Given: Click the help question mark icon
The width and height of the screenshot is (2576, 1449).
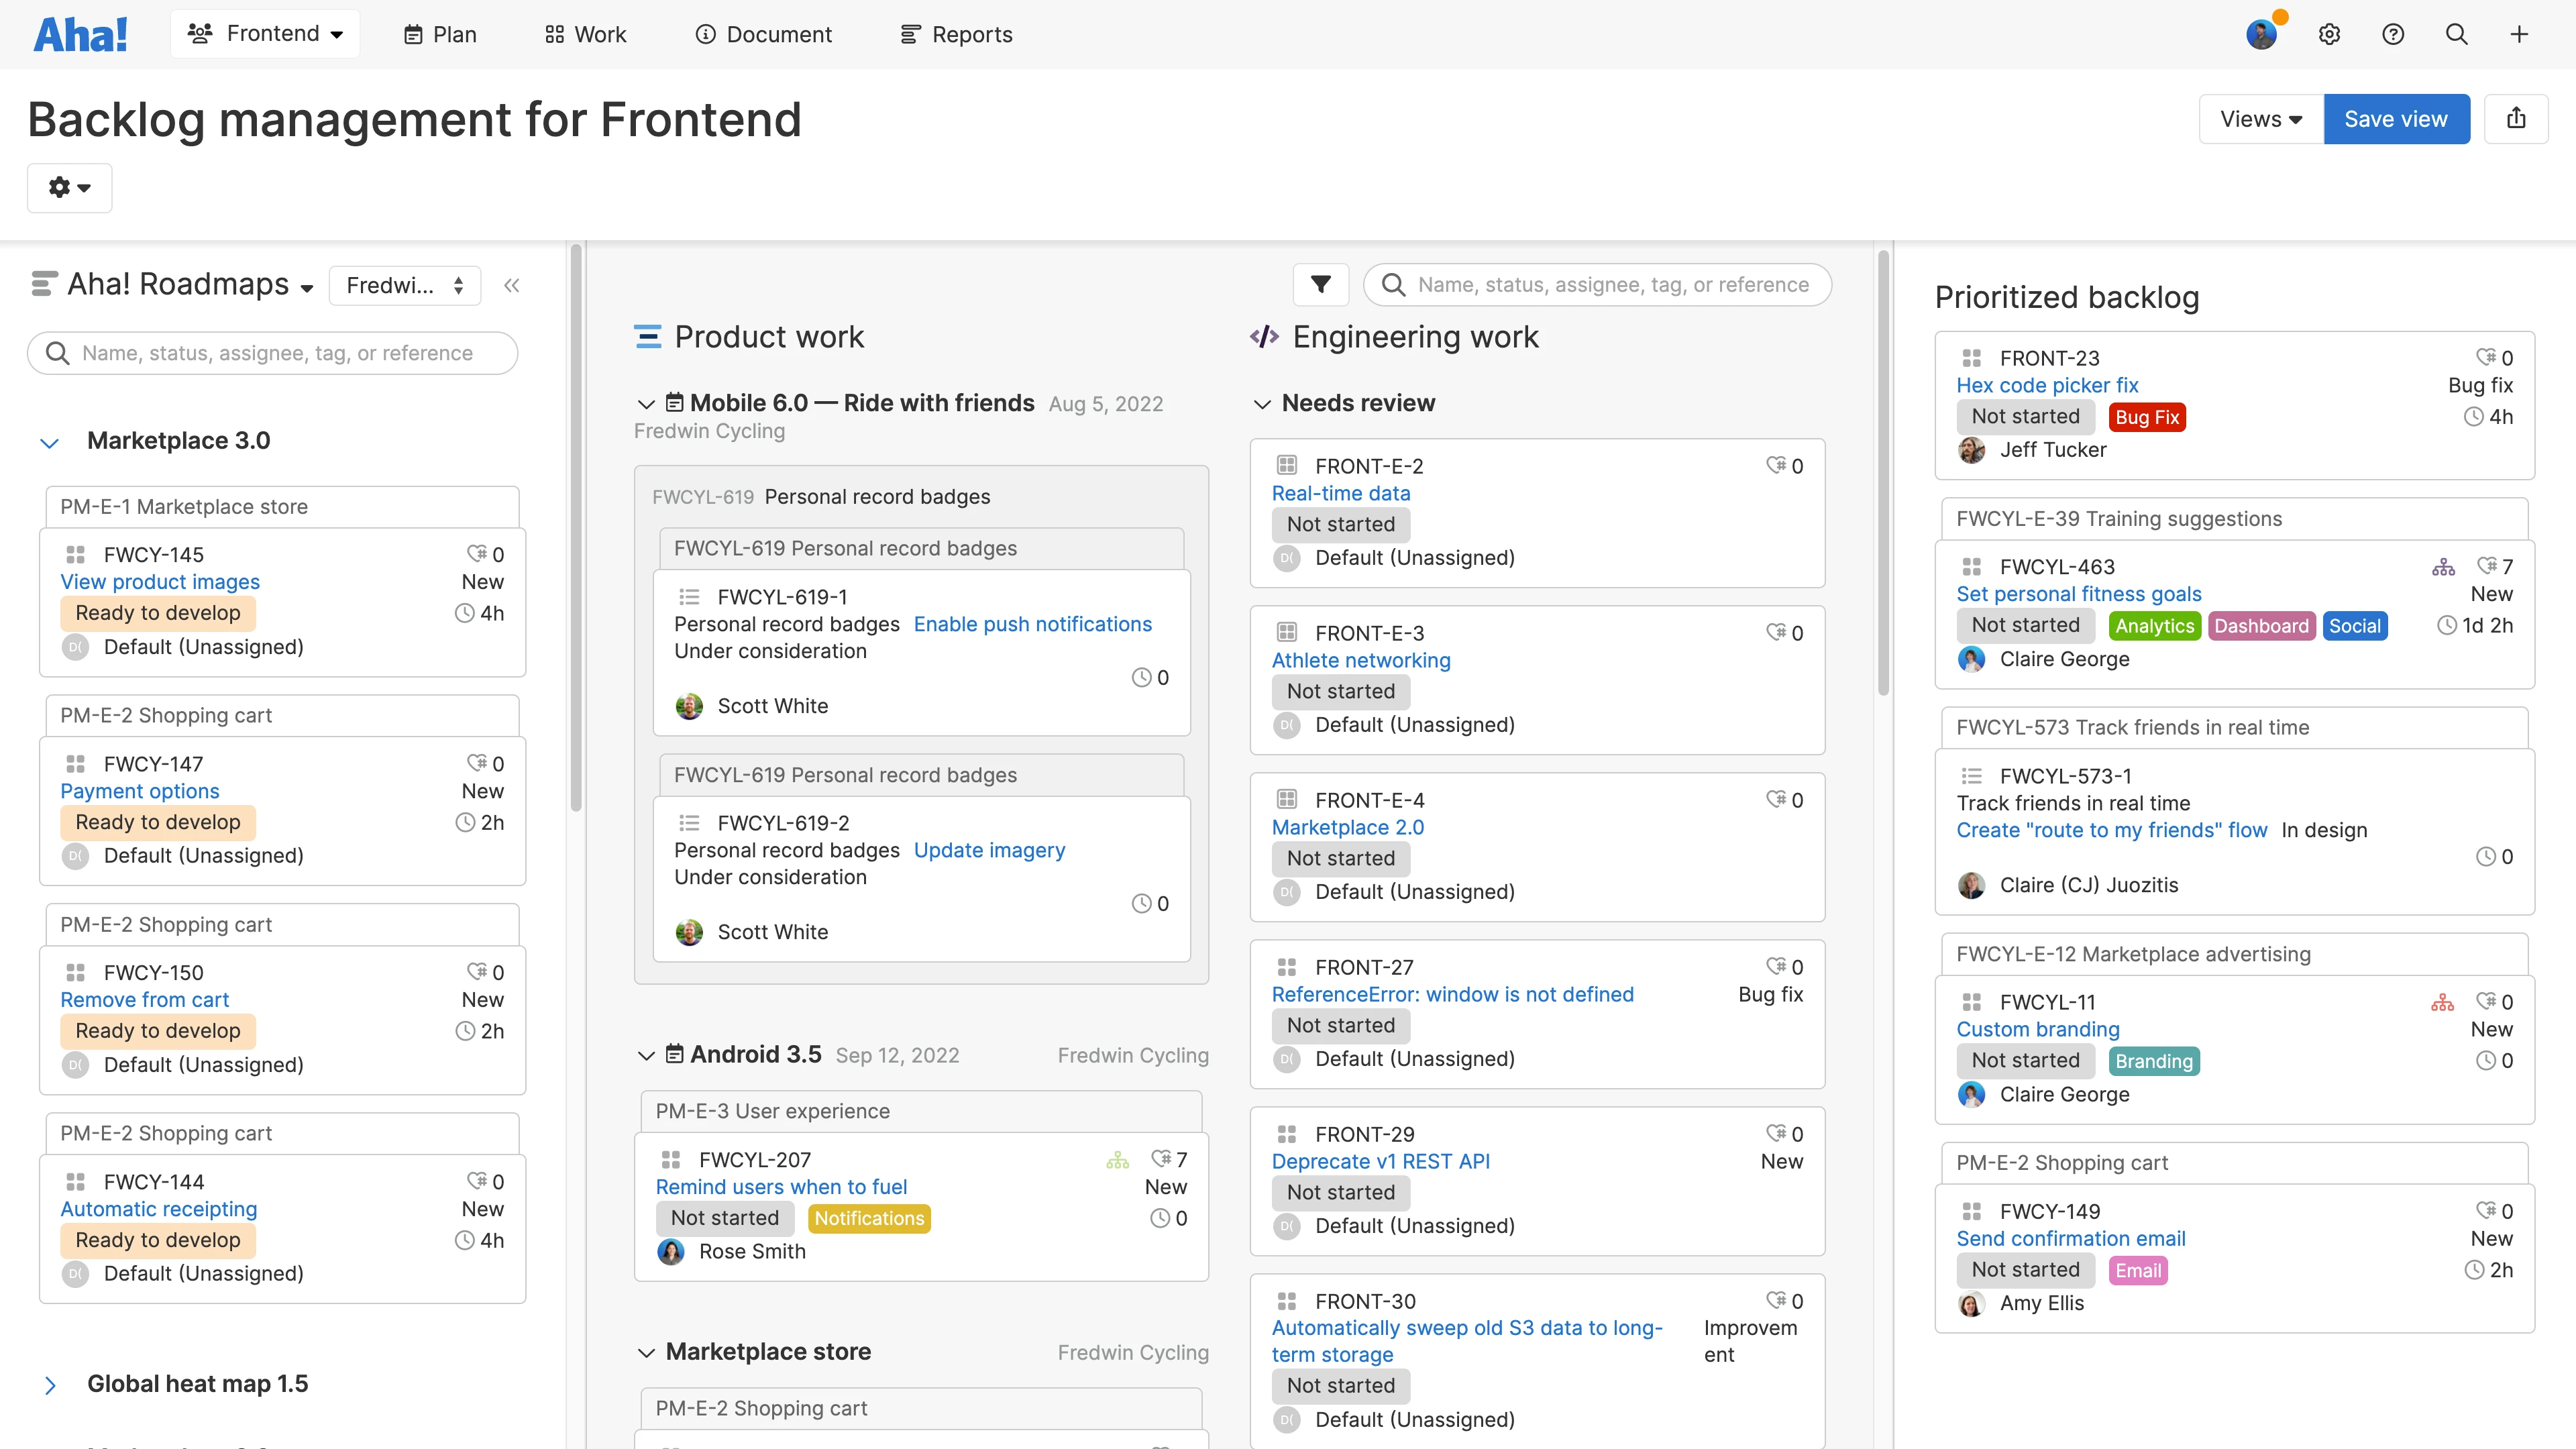Looking at the screenshot, I should pos(2394,33).
